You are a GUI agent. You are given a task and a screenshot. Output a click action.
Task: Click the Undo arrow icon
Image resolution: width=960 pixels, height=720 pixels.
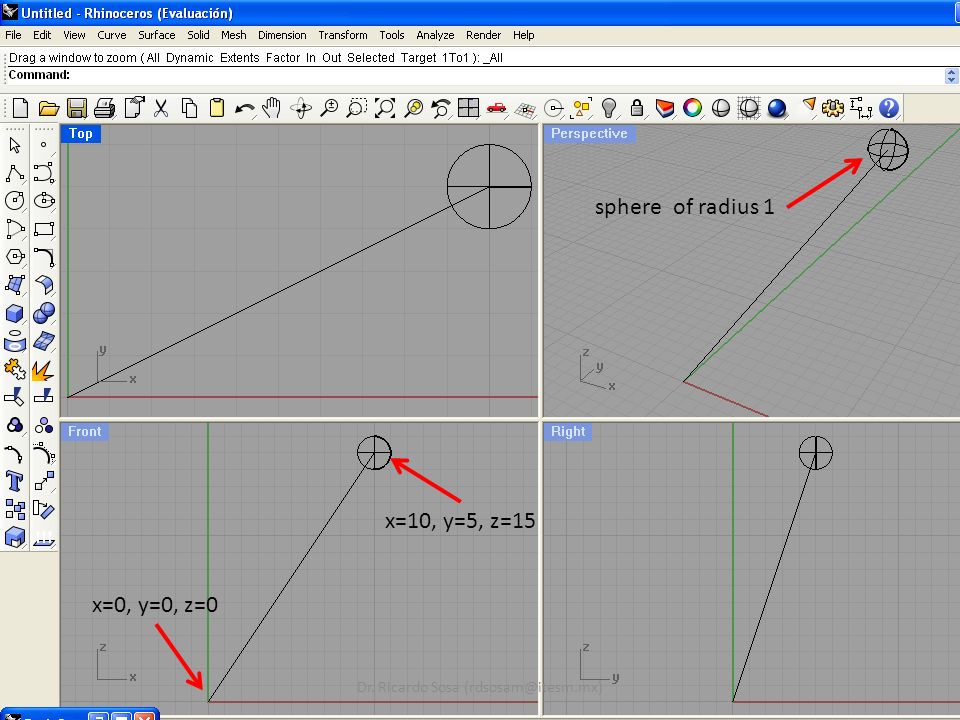[x=245, y=109]
